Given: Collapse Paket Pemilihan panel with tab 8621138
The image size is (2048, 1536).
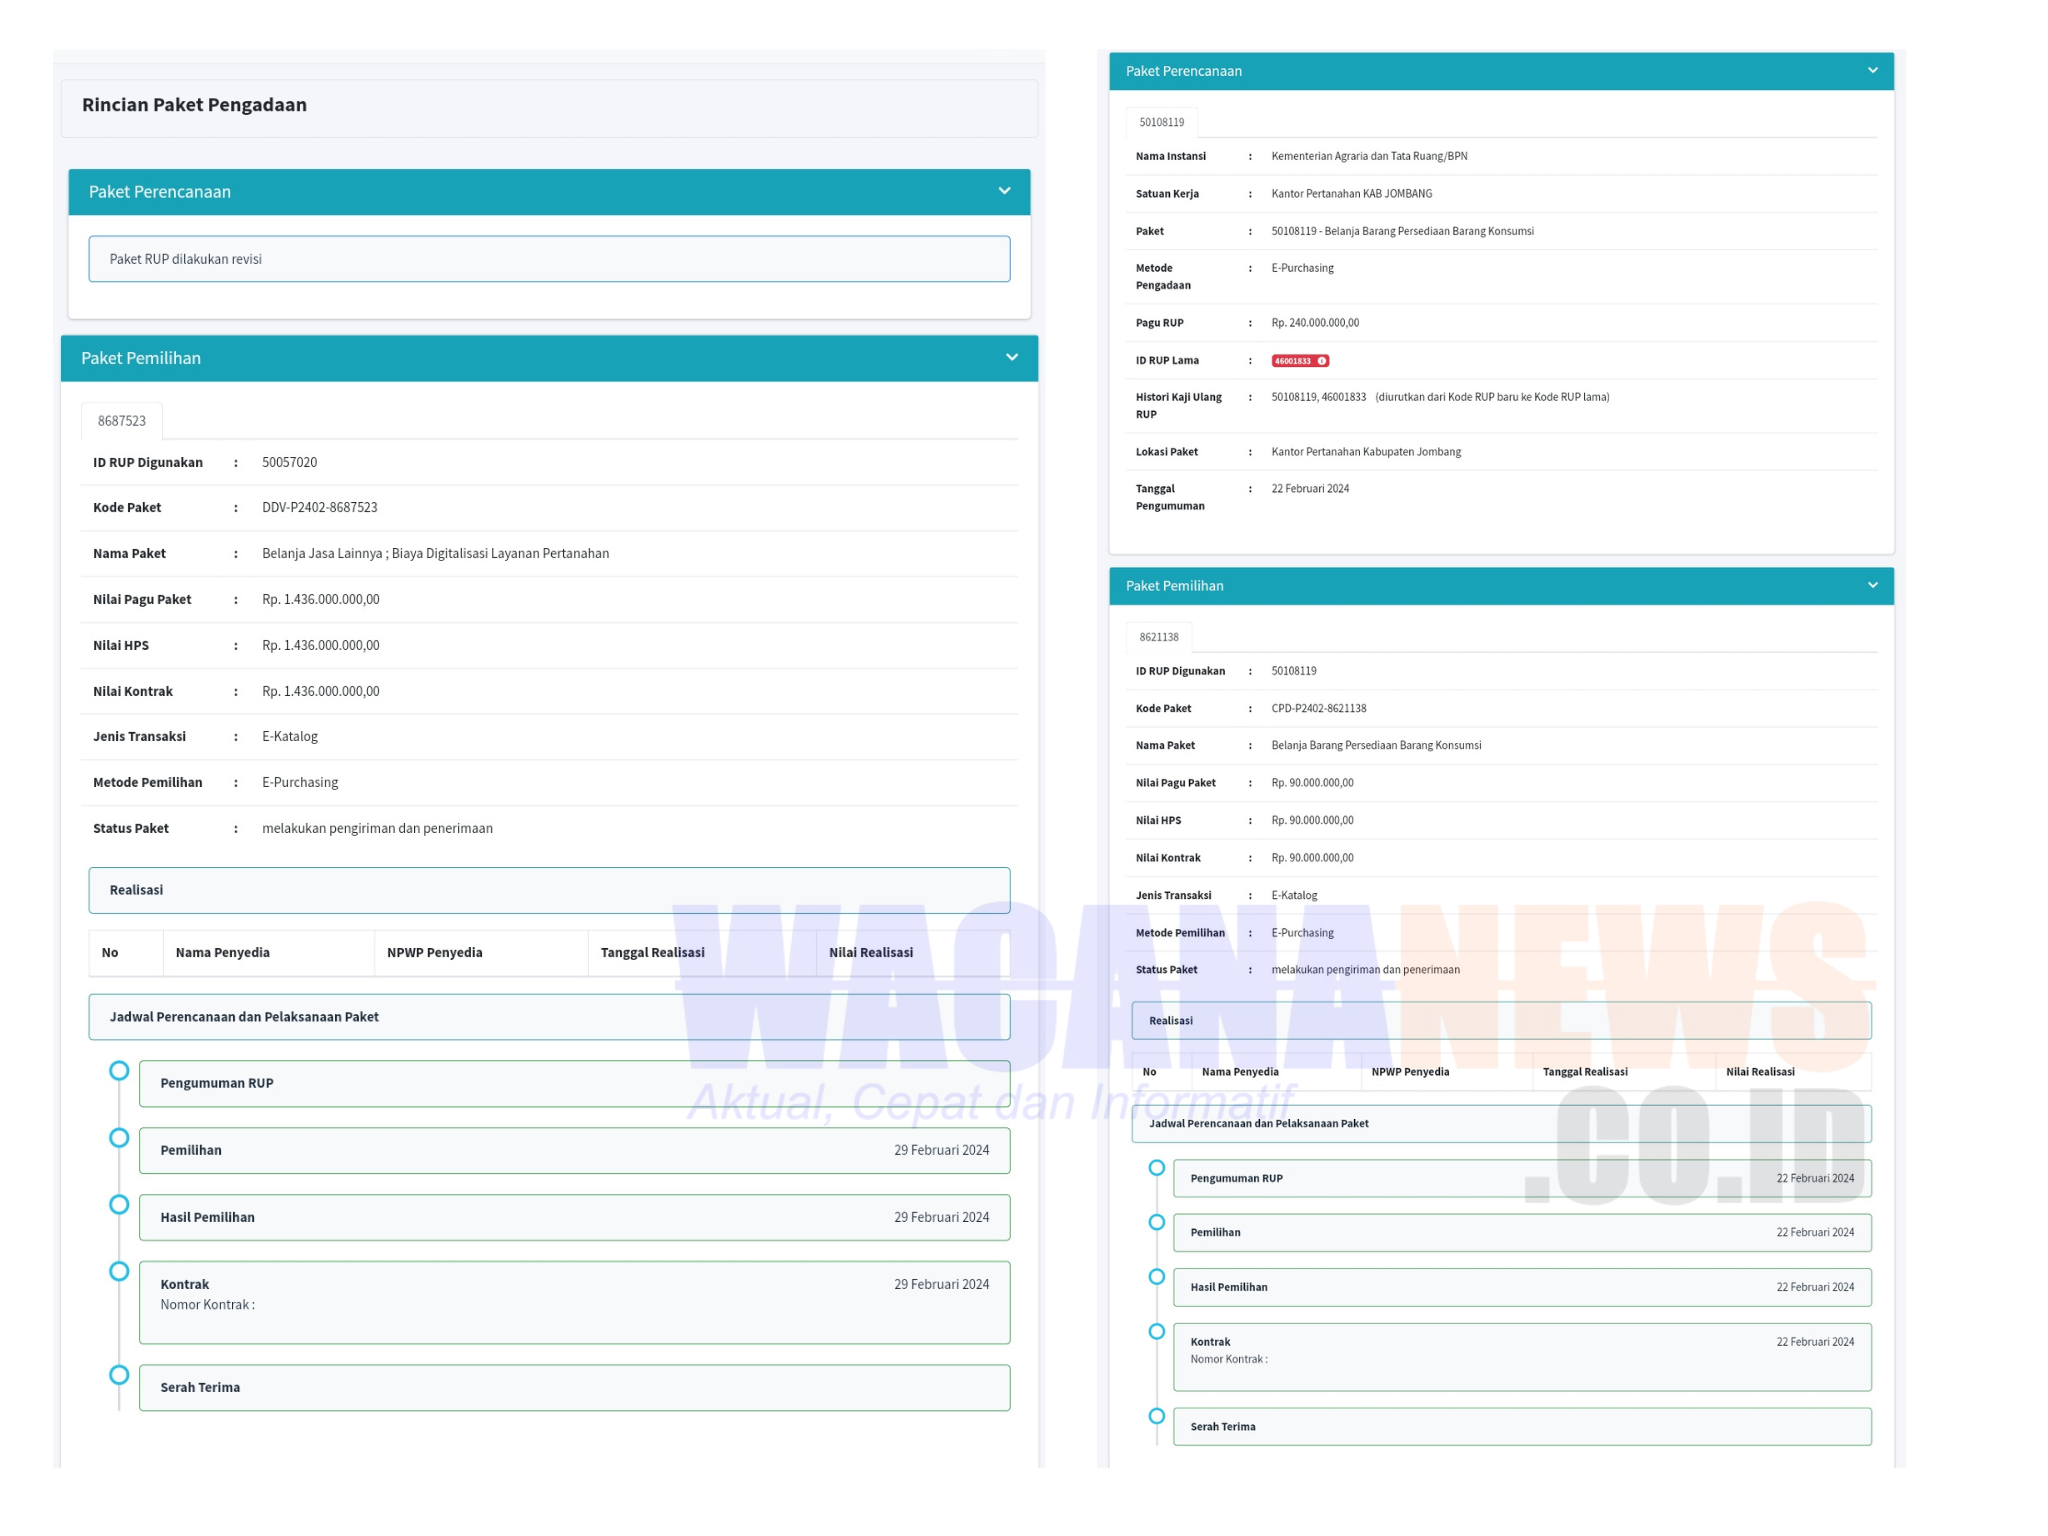Looking at the screenshot, I should [1872, 586].
